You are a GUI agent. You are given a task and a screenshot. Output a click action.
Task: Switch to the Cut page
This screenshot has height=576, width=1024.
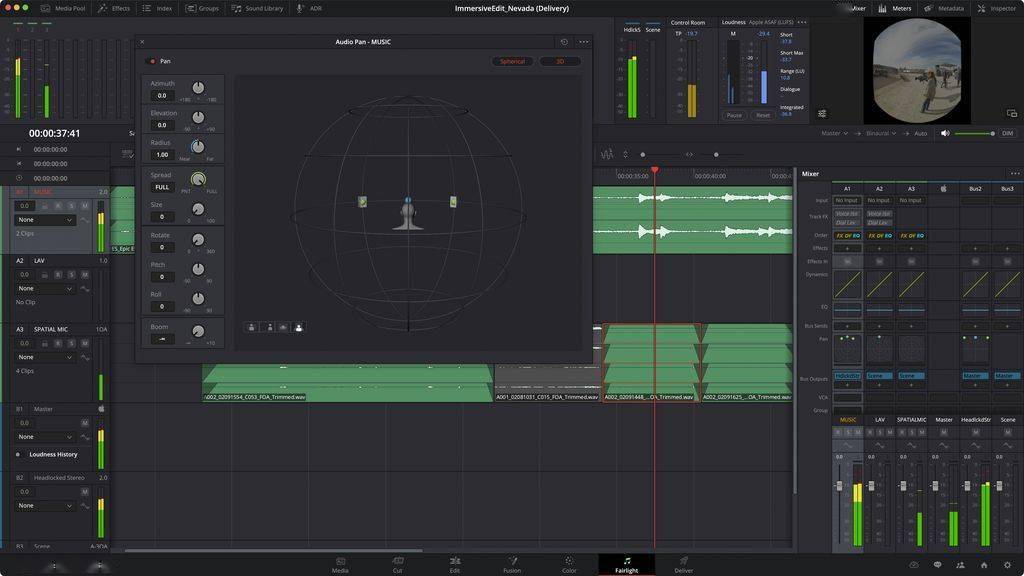397,565
